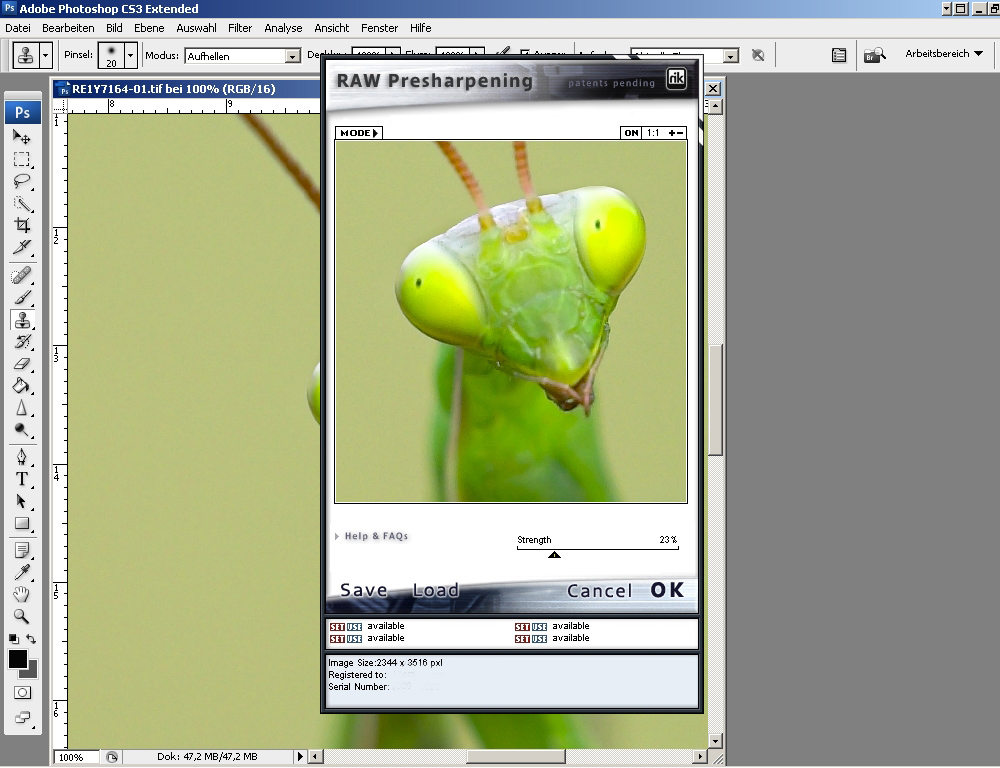1000x768 pixels.
Task: Select the Paint Bucket tool
Action: point(22,386)
